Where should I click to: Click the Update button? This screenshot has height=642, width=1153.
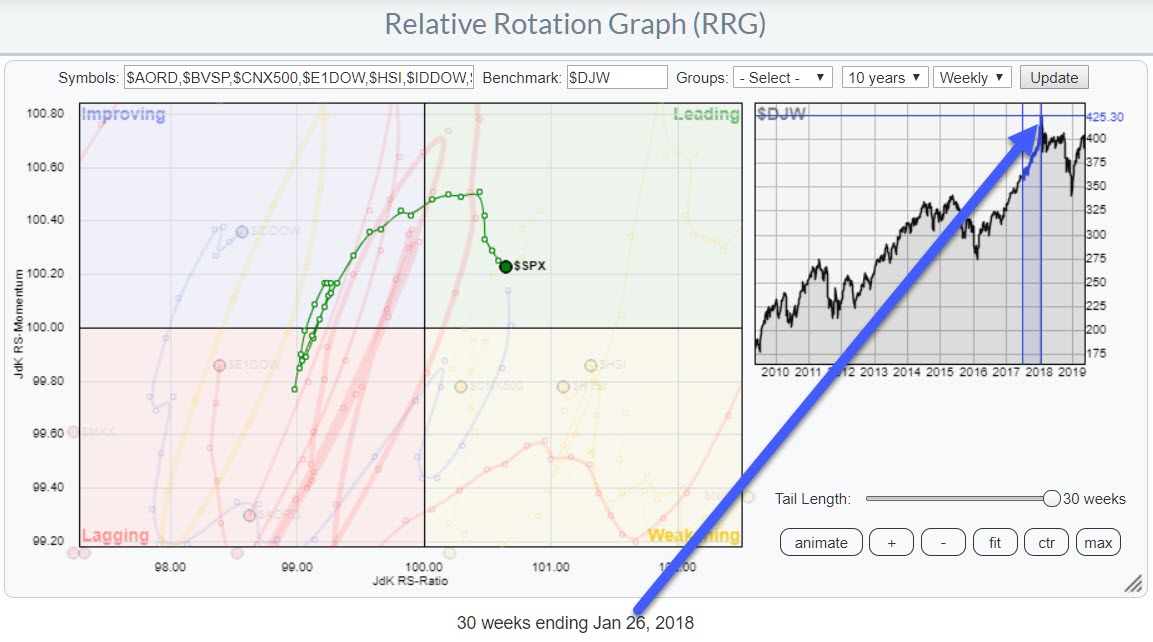1054,78
